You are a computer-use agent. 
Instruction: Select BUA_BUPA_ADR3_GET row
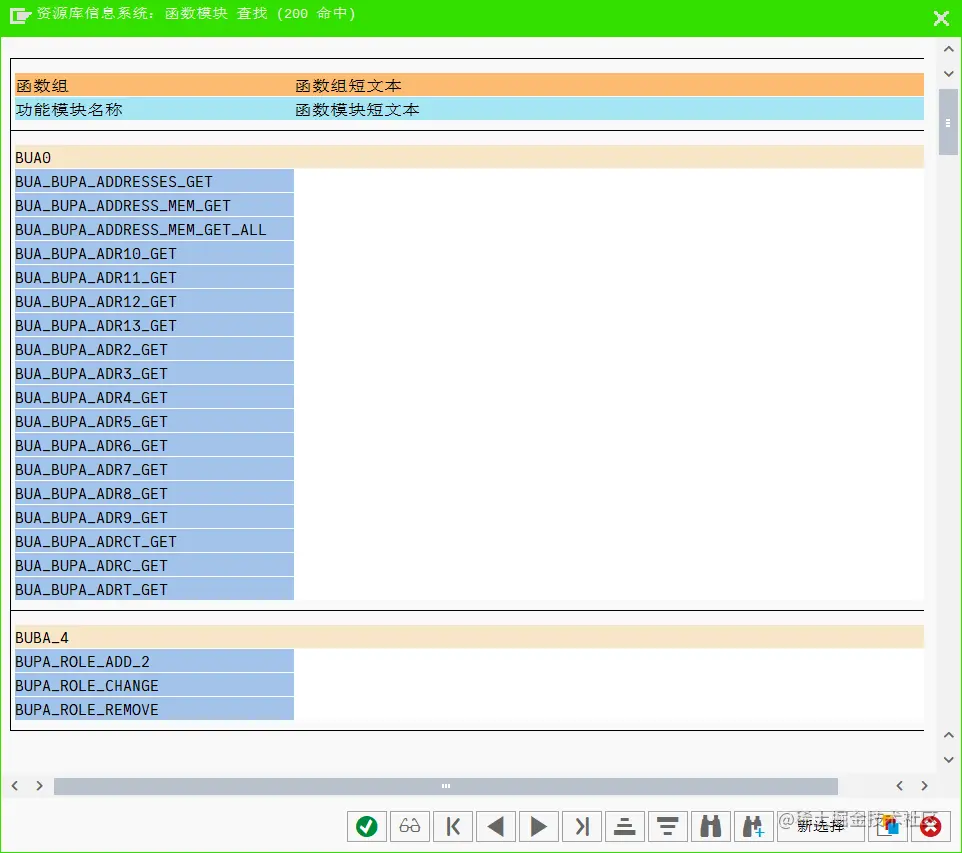(x=154, y=373)
